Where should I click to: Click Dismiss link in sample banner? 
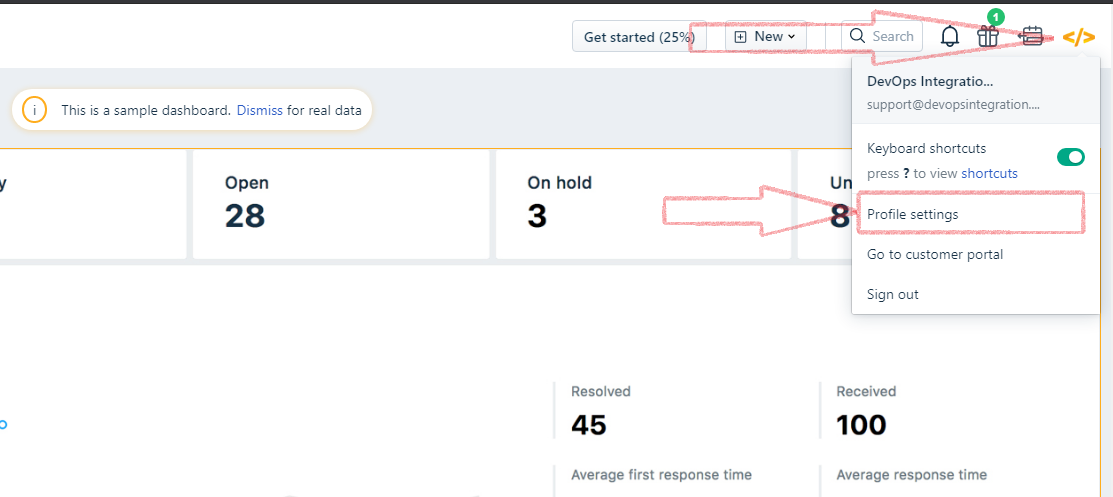click(x=260, y=110)
